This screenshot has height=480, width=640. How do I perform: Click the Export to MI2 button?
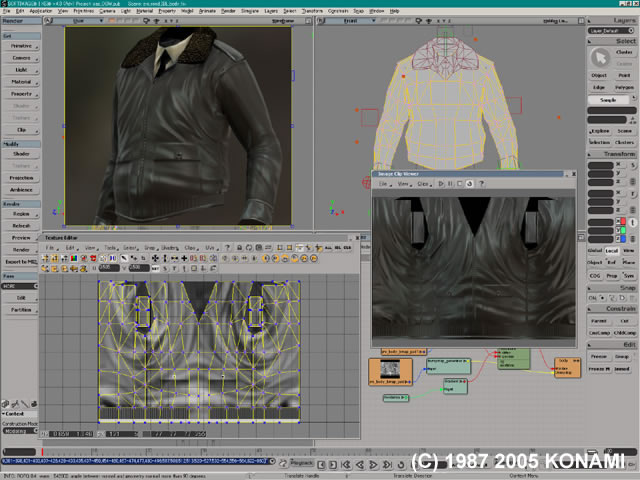pos(21,262)
